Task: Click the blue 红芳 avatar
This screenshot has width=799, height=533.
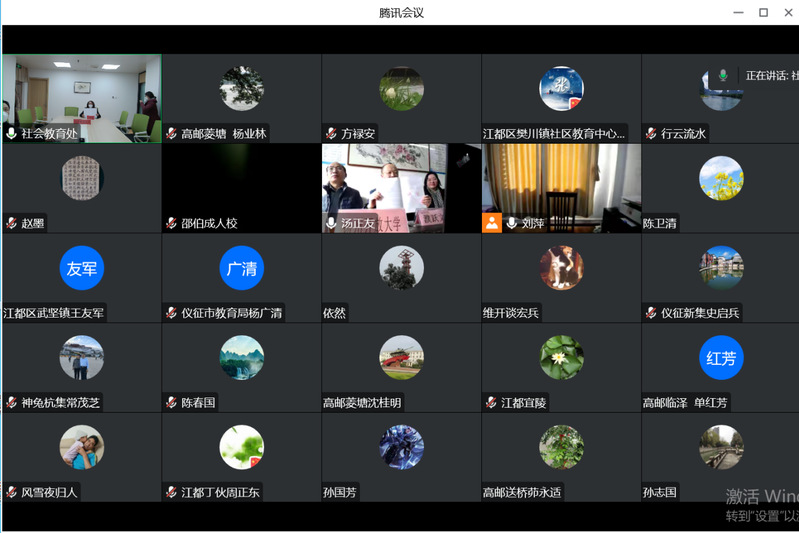Action: [x=721, y=358]
